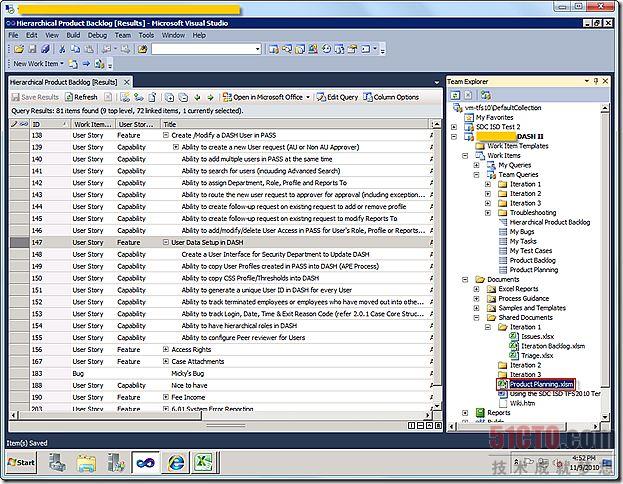Click the Open File toolbar icon
Screen dimensions: 623x484
click(x=19, y=49)
